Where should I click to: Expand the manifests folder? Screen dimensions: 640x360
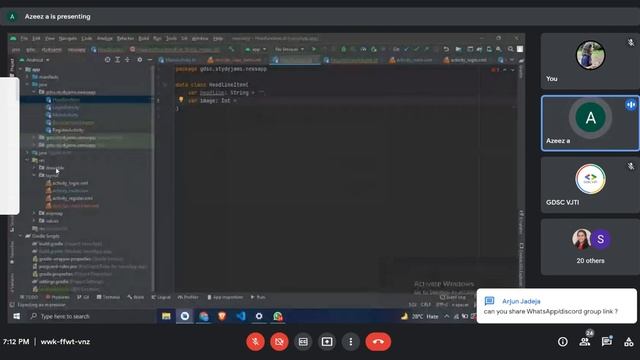coord(28,77)
